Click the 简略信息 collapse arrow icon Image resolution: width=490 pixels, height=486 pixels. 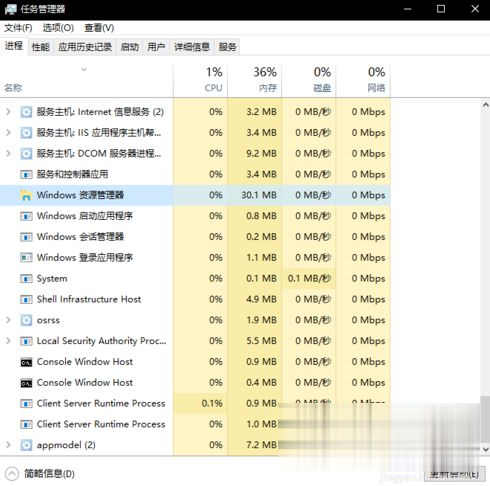click(x=12, y=474)
